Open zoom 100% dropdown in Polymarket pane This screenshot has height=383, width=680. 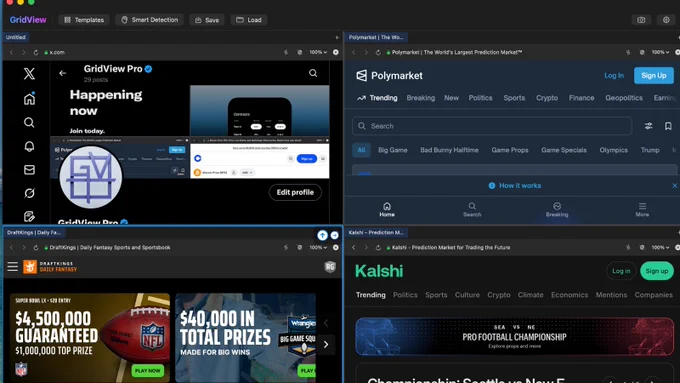660,52
